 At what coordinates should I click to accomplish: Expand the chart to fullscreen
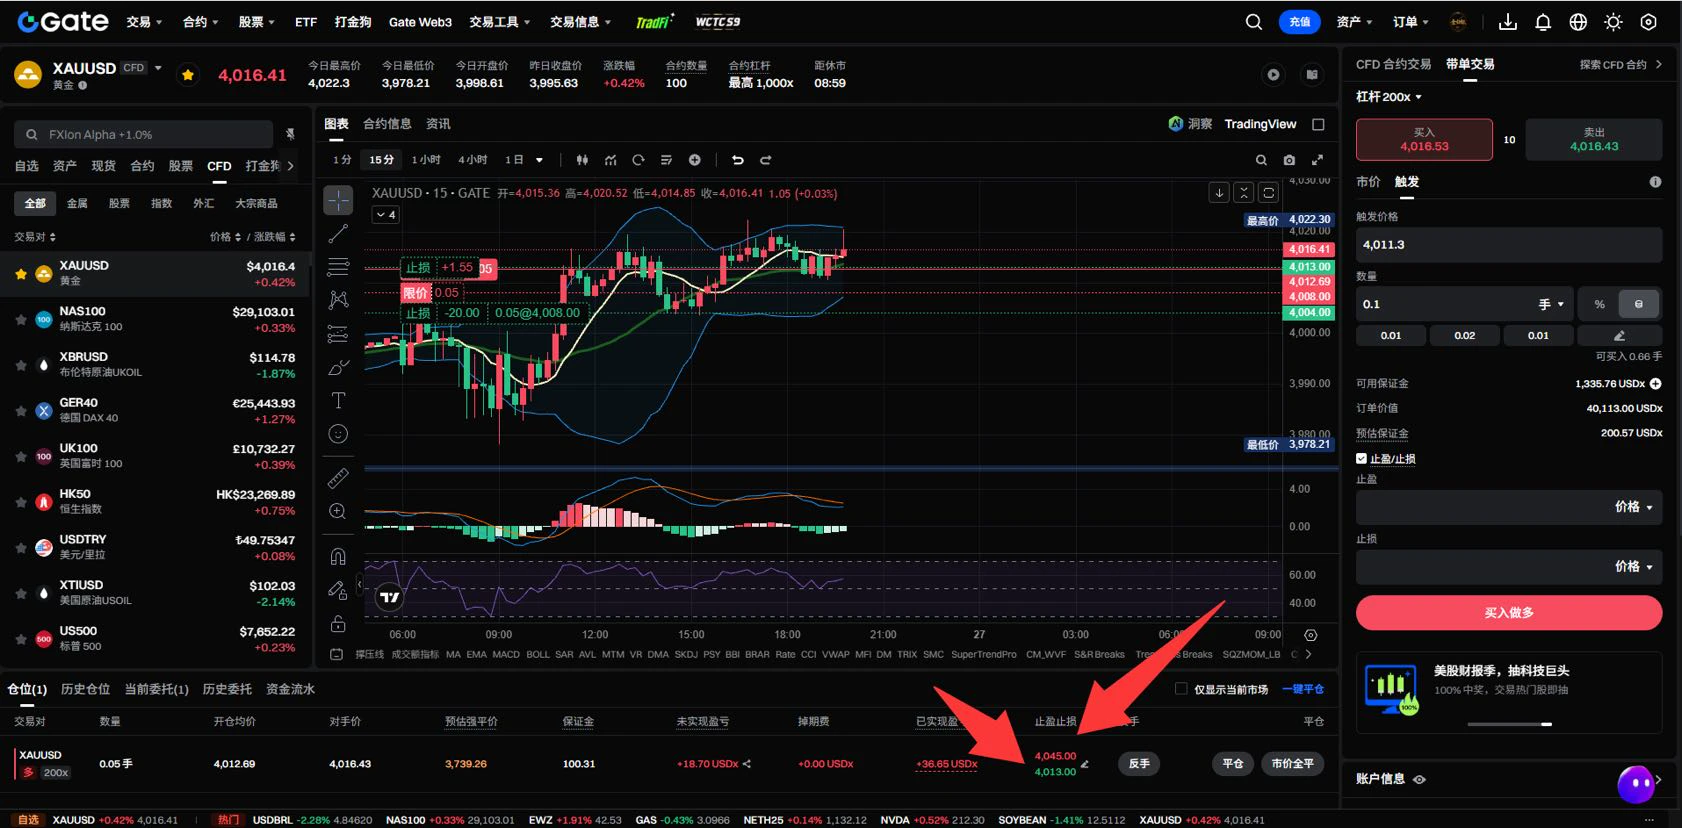pos(1317,160)
